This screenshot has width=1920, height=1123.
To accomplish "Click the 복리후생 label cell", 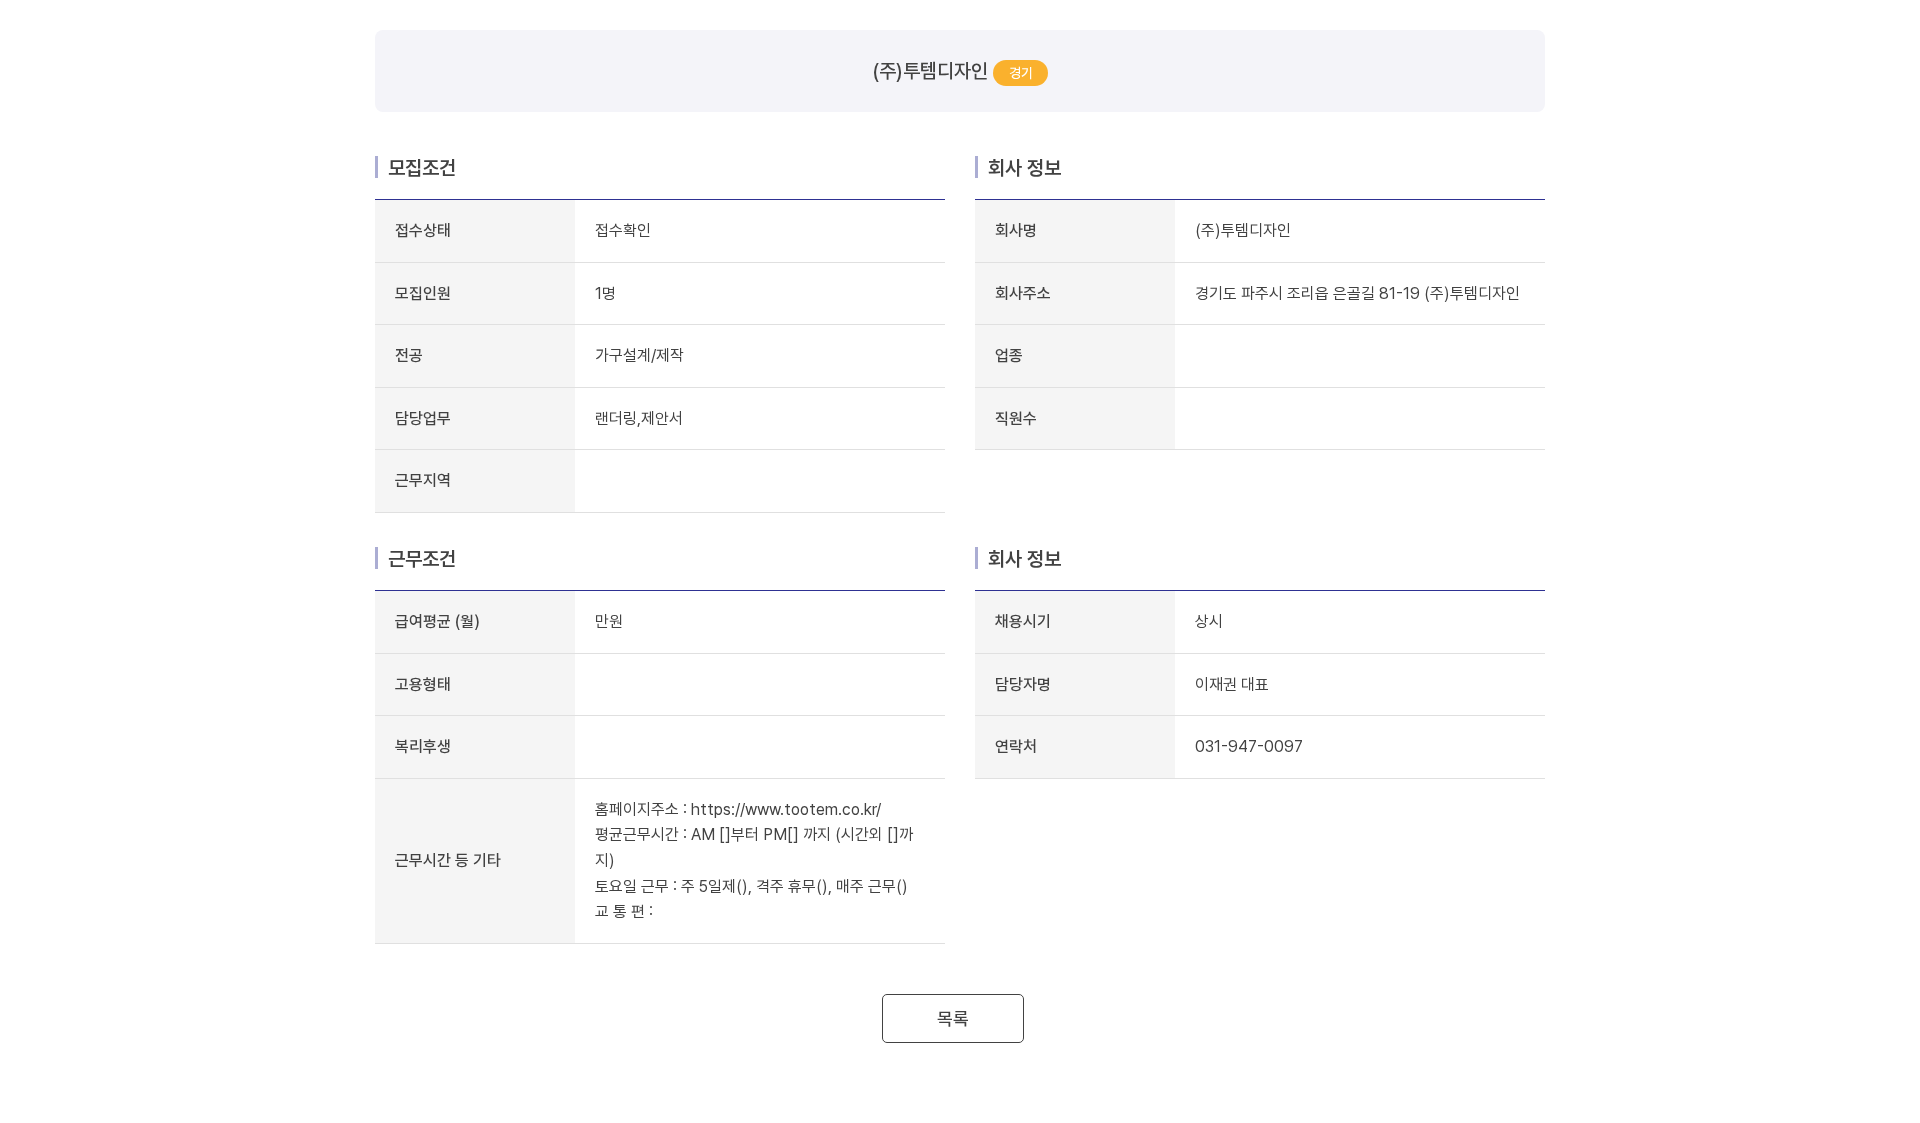I will 475,747.
